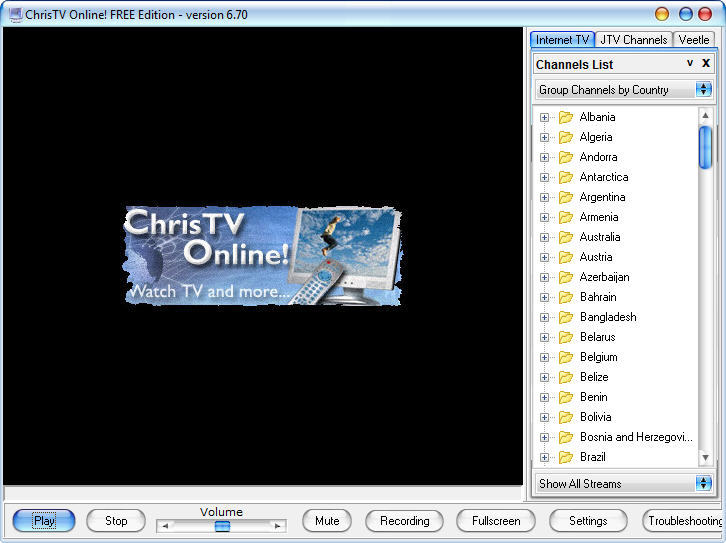Increase volume with right arrow
Image resolution: width=726 pixels, height=543 pixels.
(x=277, y=526)
